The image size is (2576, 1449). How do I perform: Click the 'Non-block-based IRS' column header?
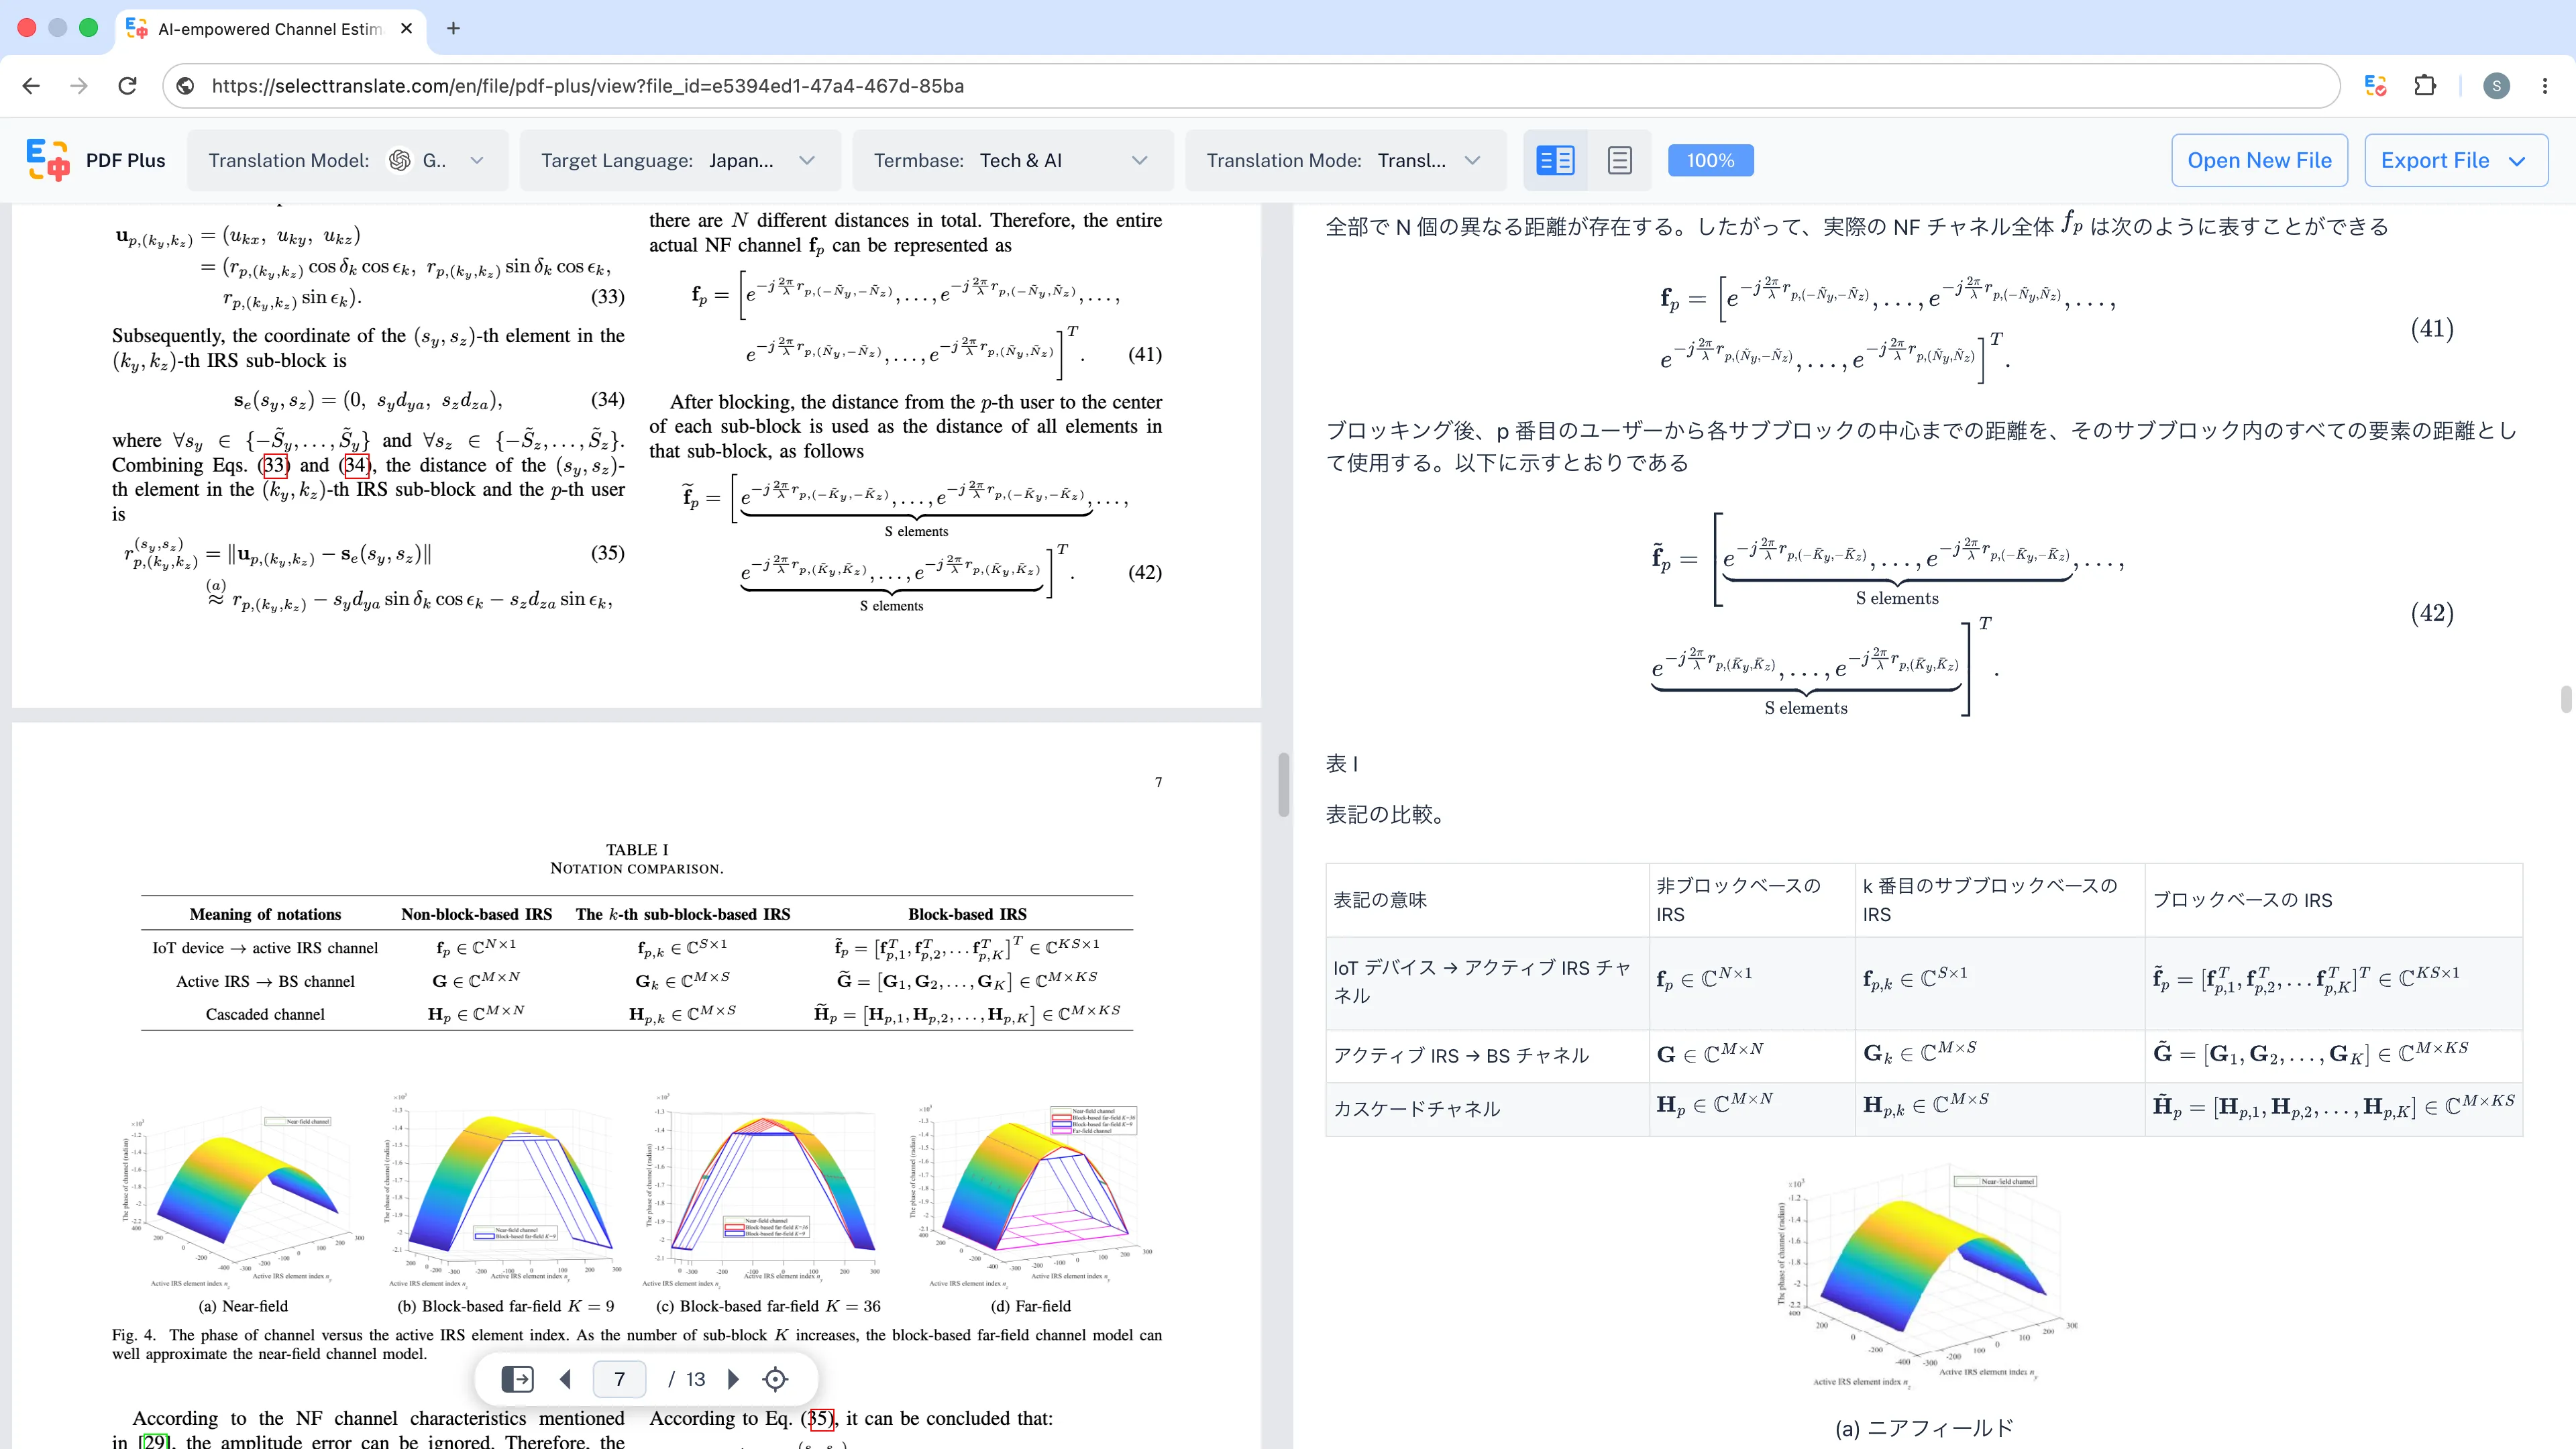pos(476,914)
